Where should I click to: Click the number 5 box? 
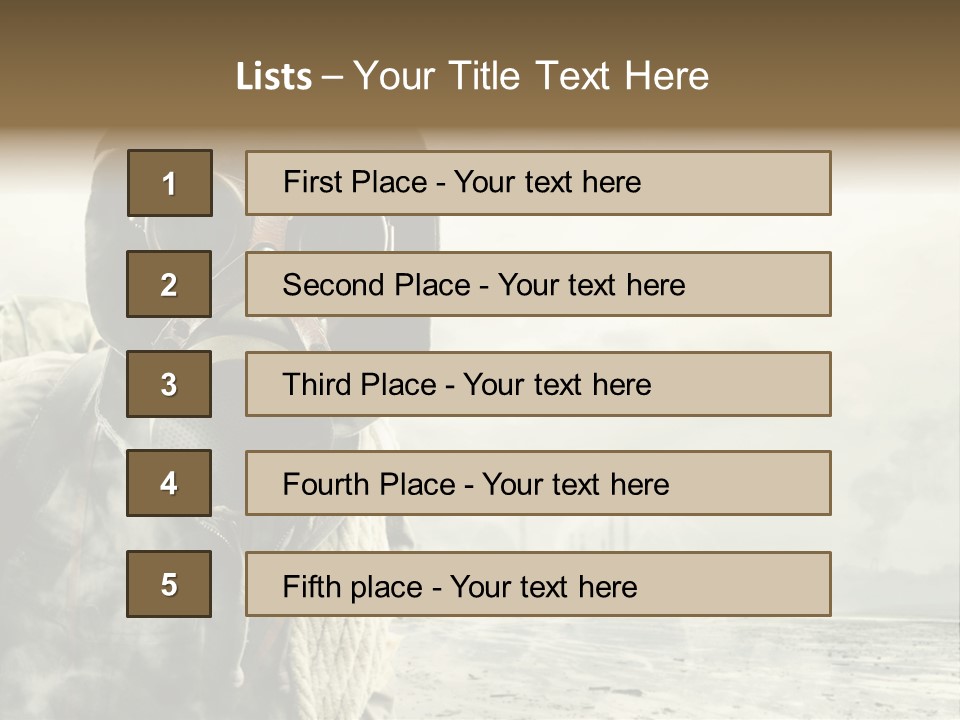point(169,584)
